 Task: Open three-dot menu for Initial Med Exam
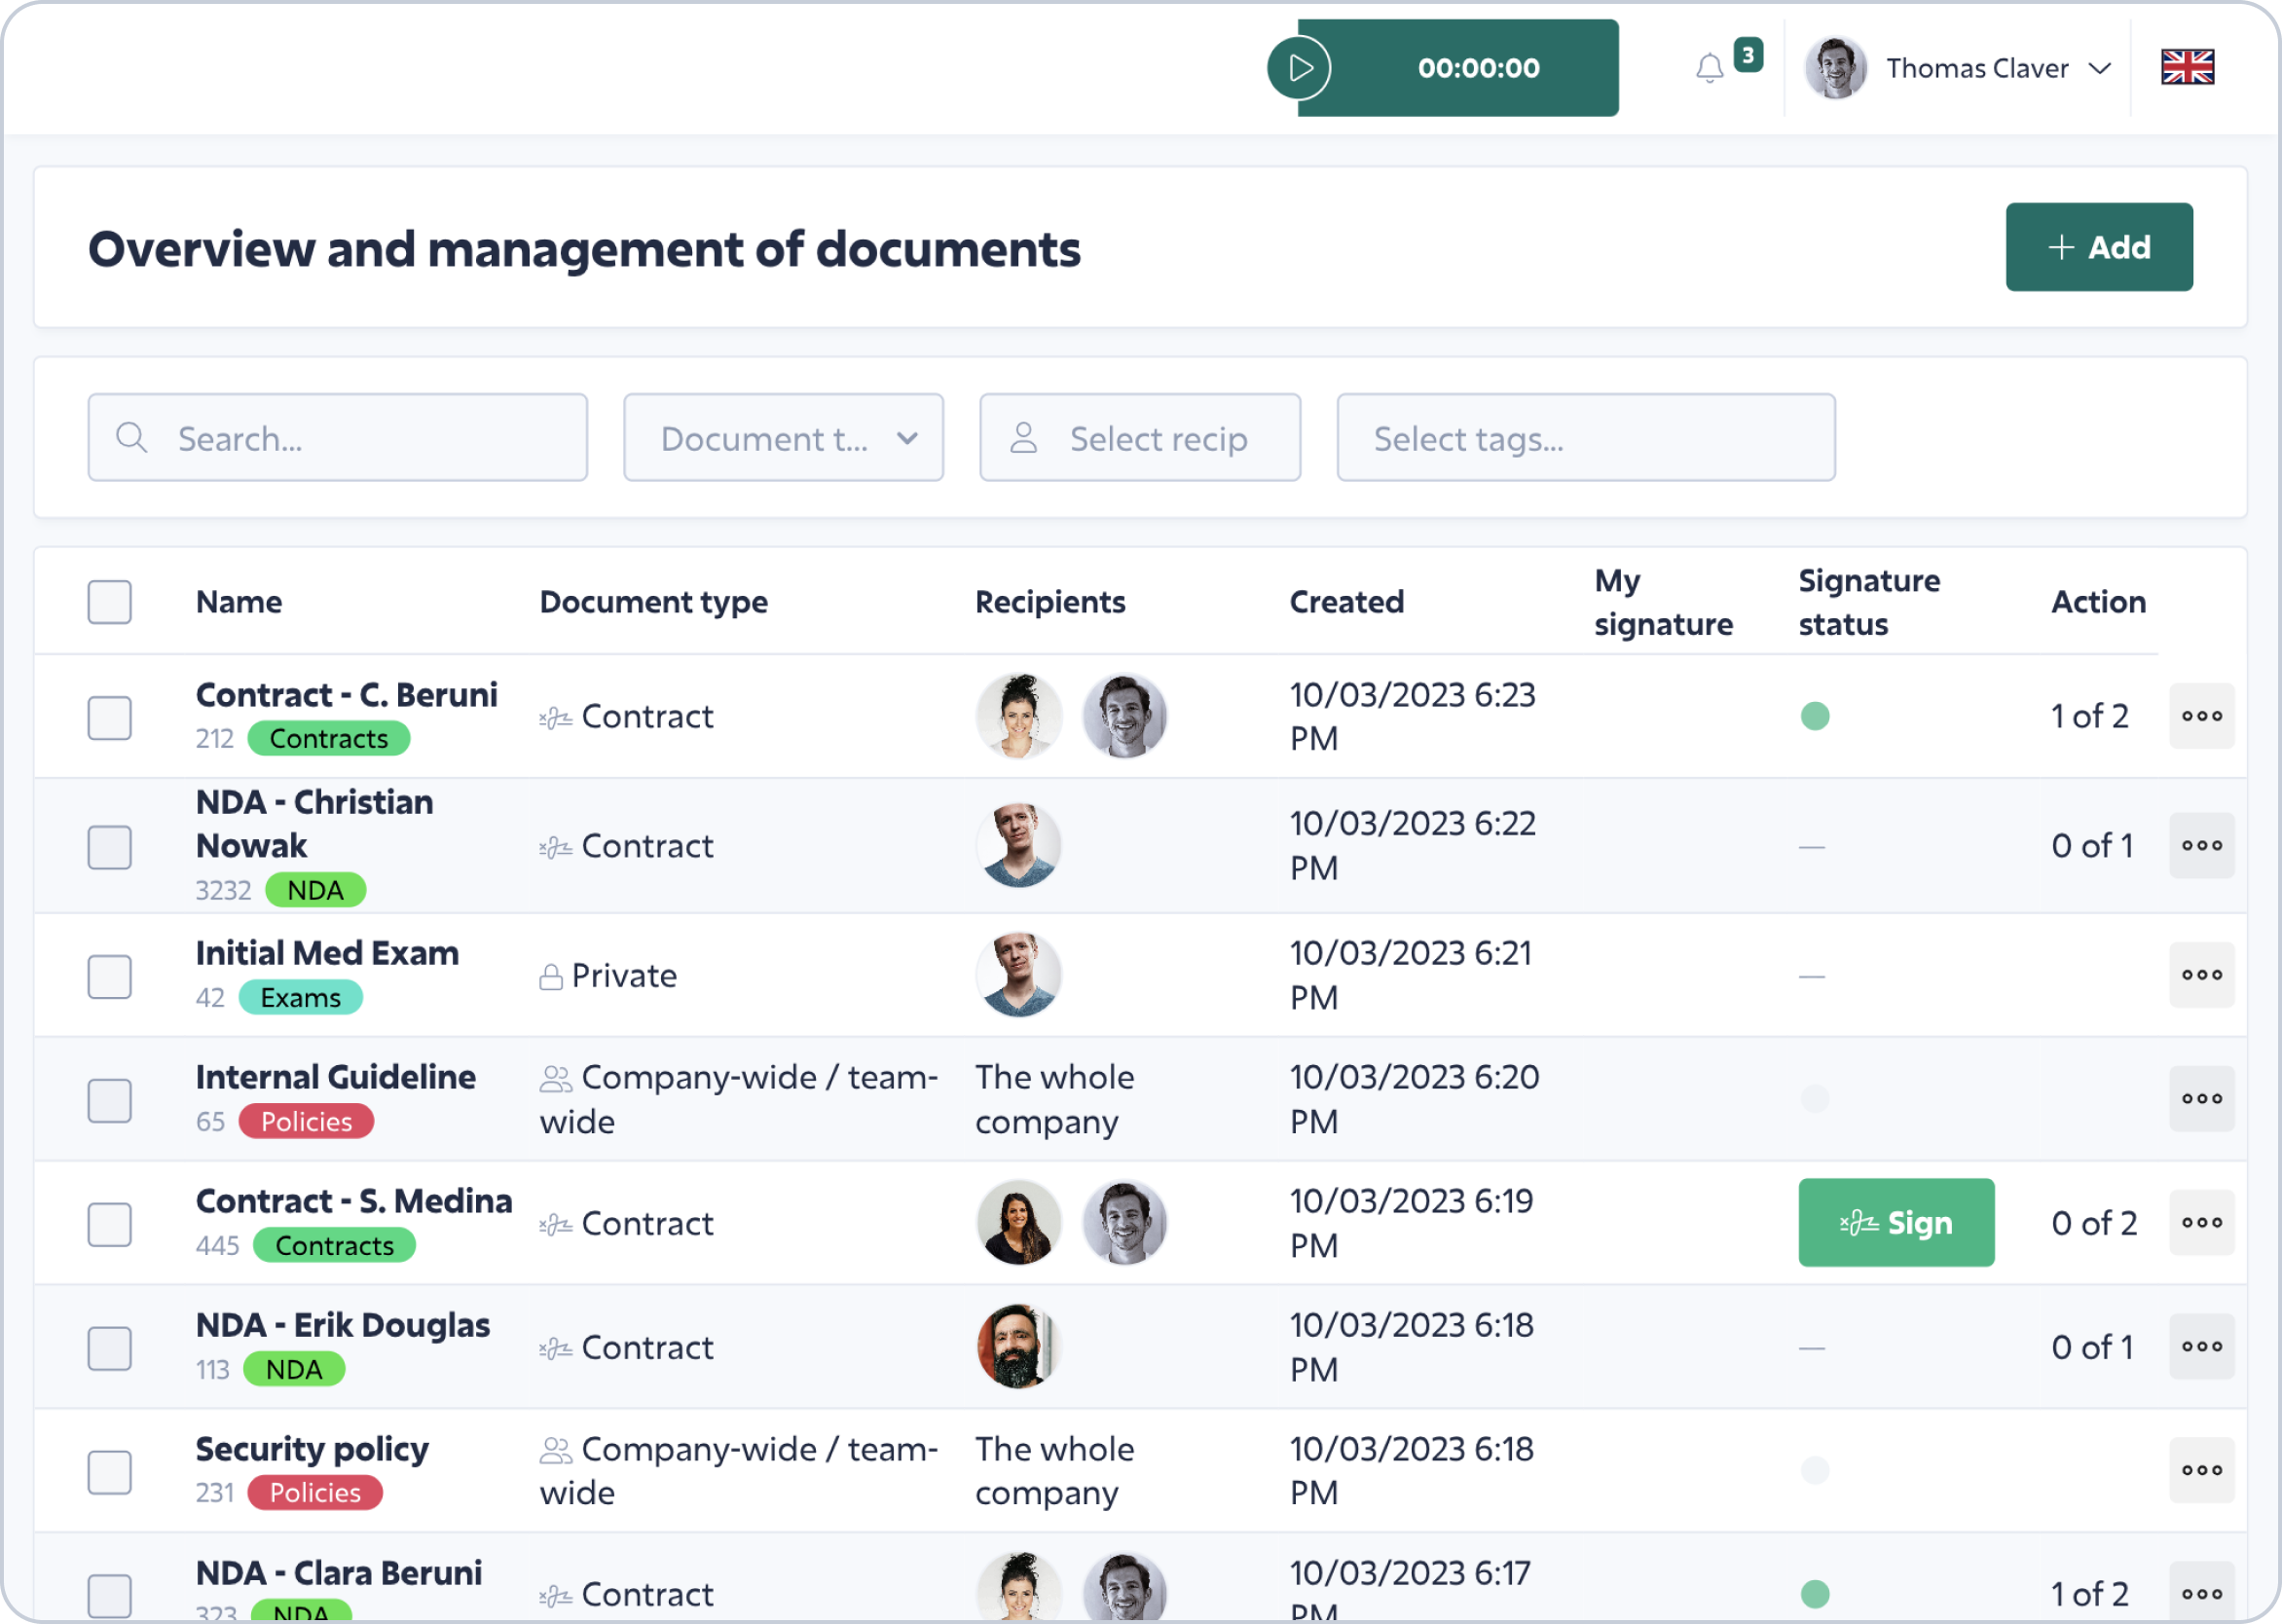coord(2201,975)
